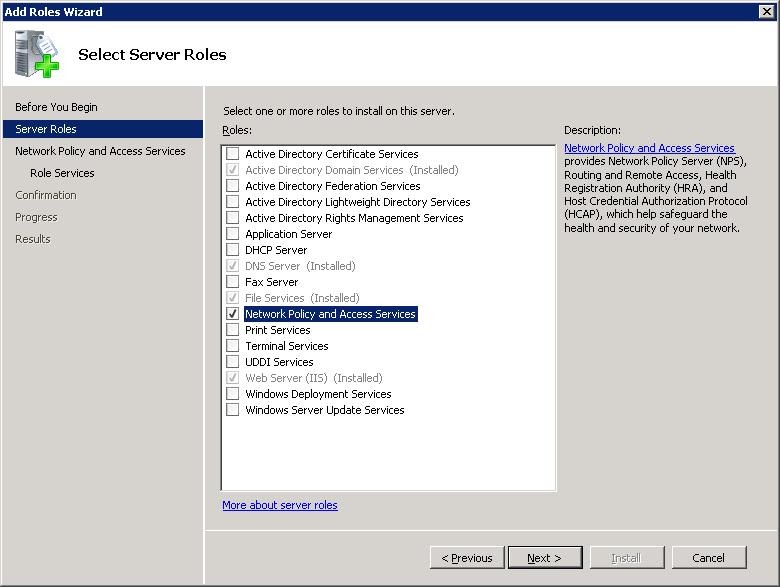This screenshot has height=587, width=780.
Task: Check the UDDI Services checkbox
Action: point(232,362)
